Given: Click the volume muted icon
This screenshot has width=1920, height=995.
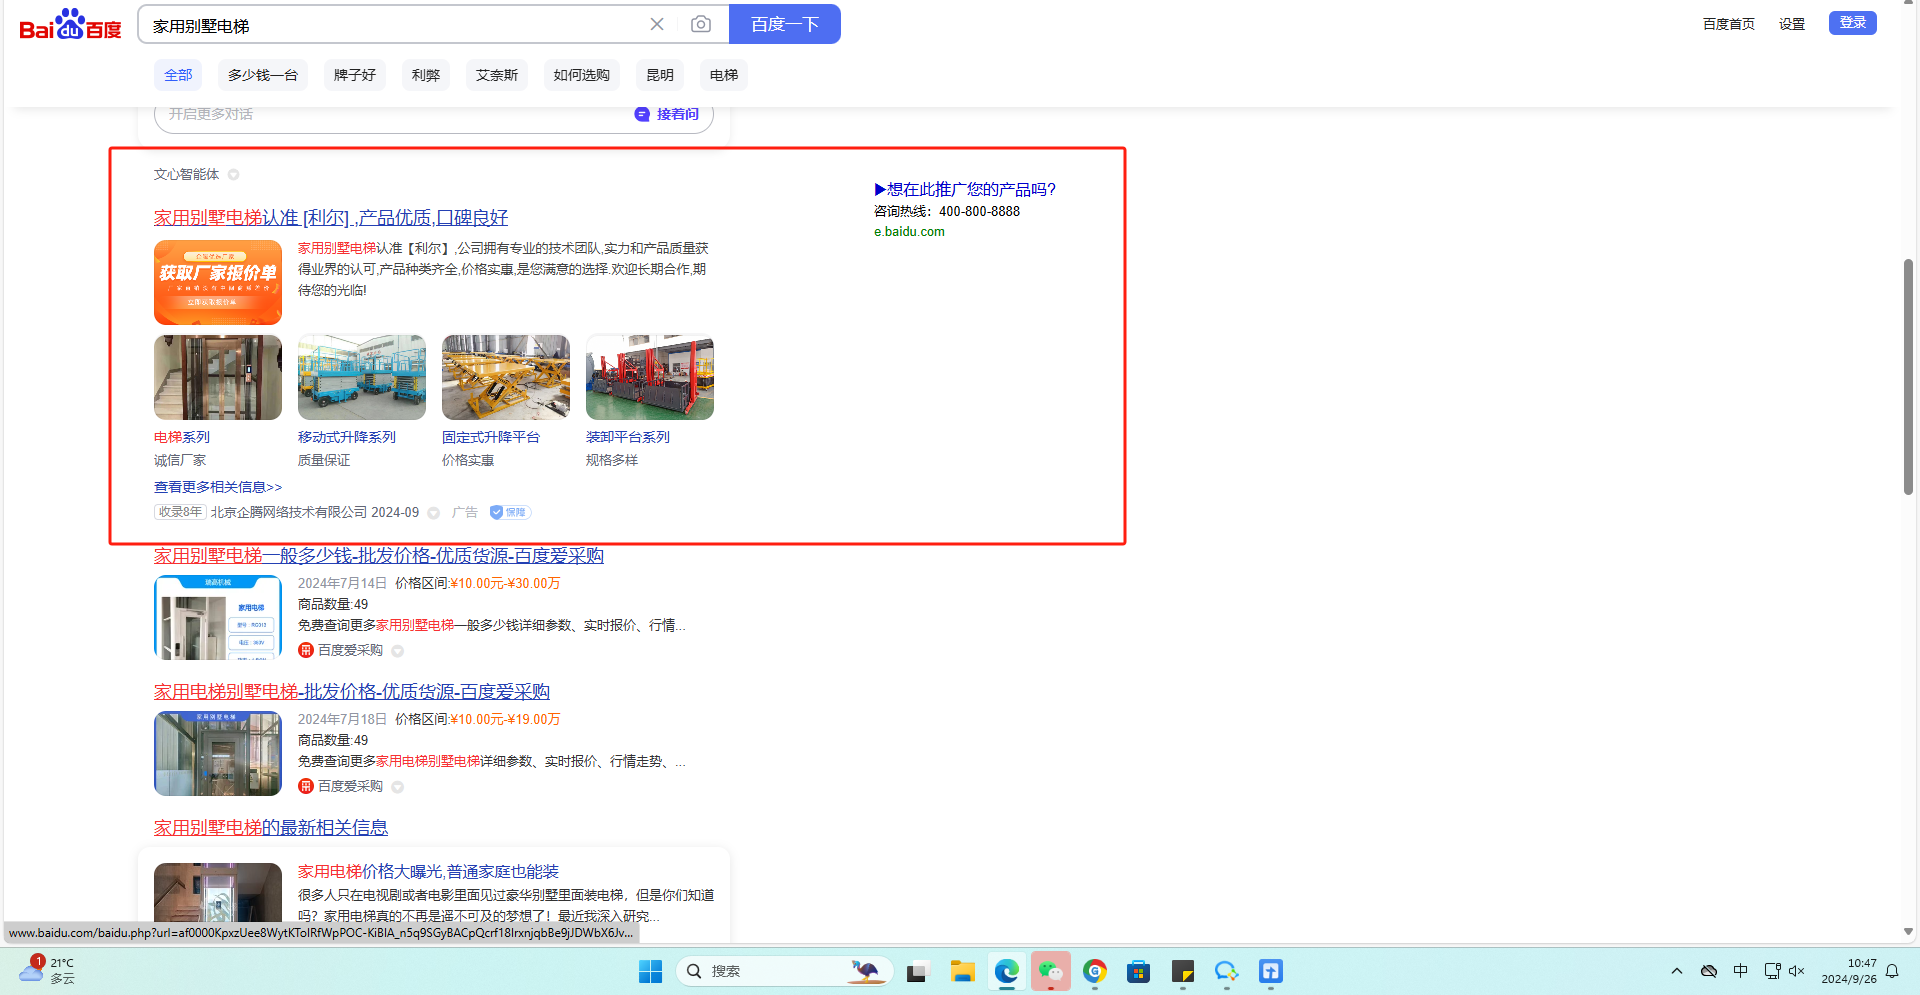Looking at the screenshot, I should tap(1797, 971).
